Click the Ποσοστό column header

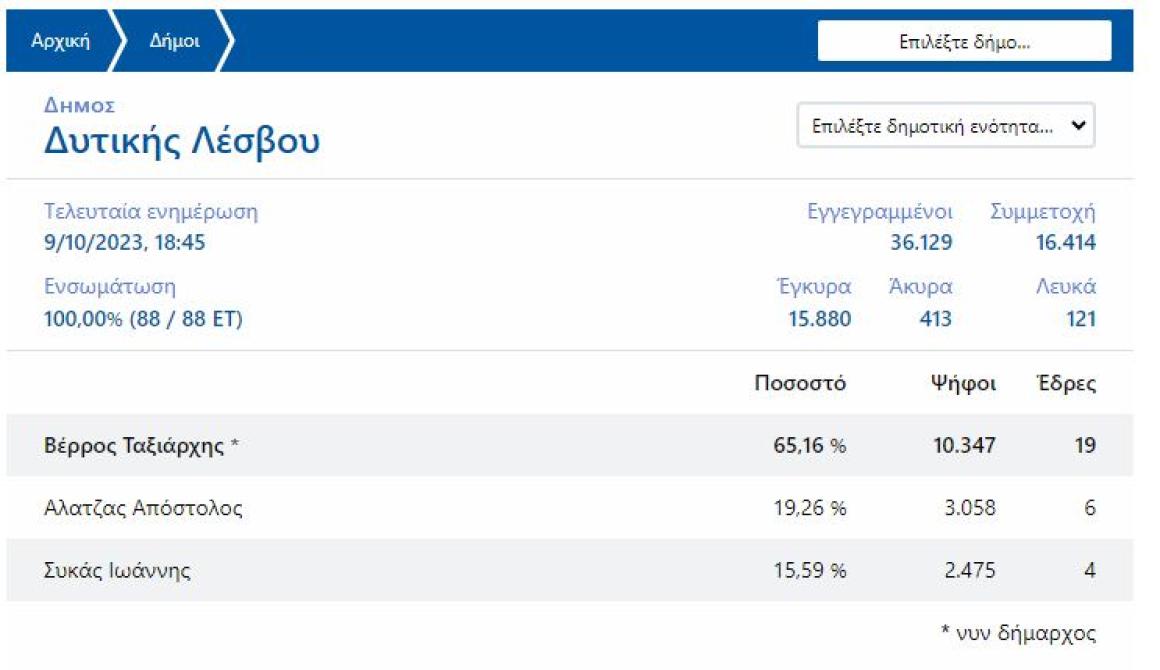coord(800,384)
